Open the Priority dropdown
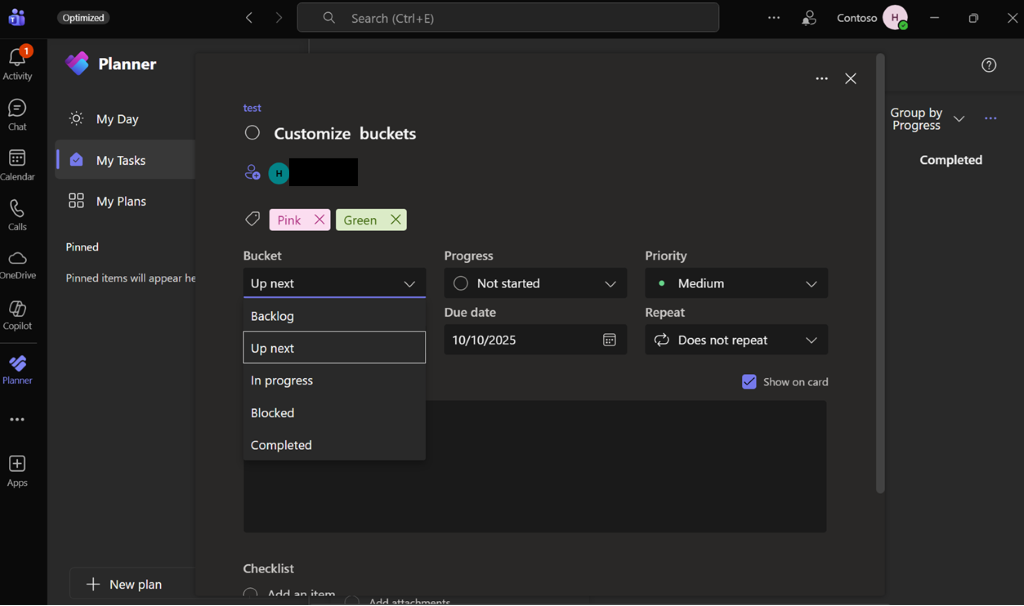The width and height of the screenshot is (1024, 606). point(737,283)
